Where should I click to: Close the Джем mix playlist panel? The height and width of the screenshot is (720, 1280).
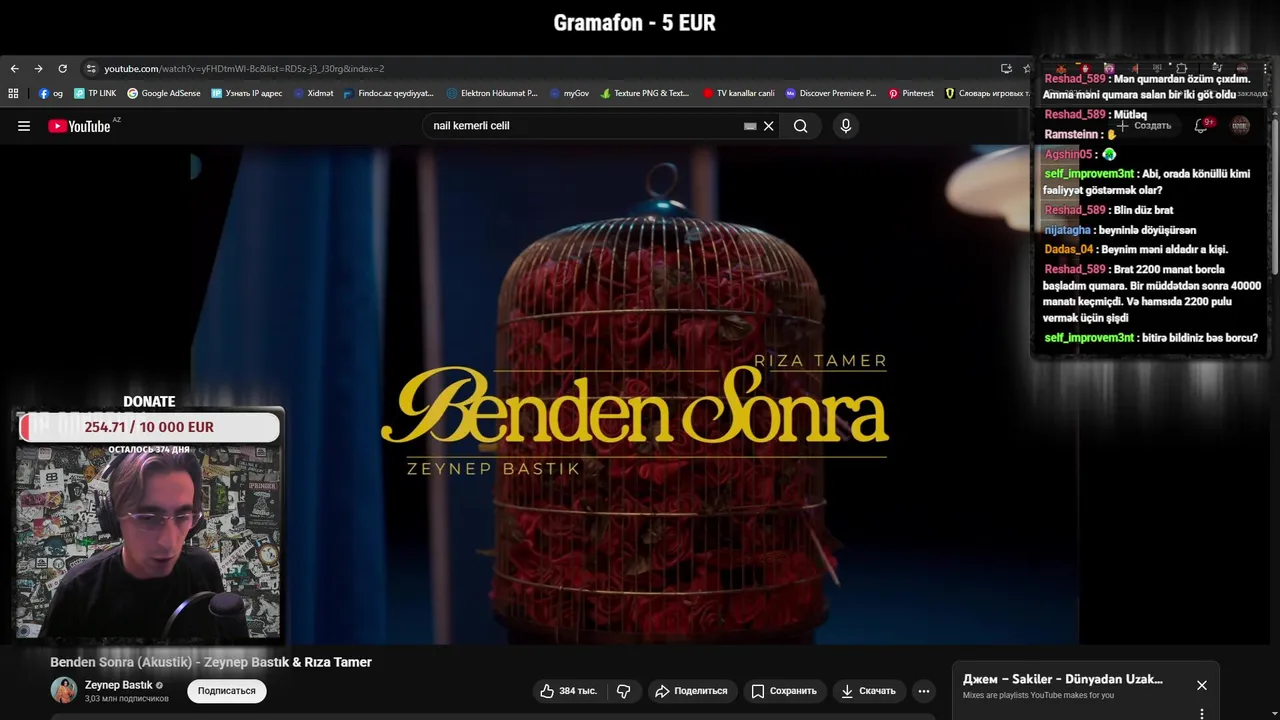pos(1202,685)
